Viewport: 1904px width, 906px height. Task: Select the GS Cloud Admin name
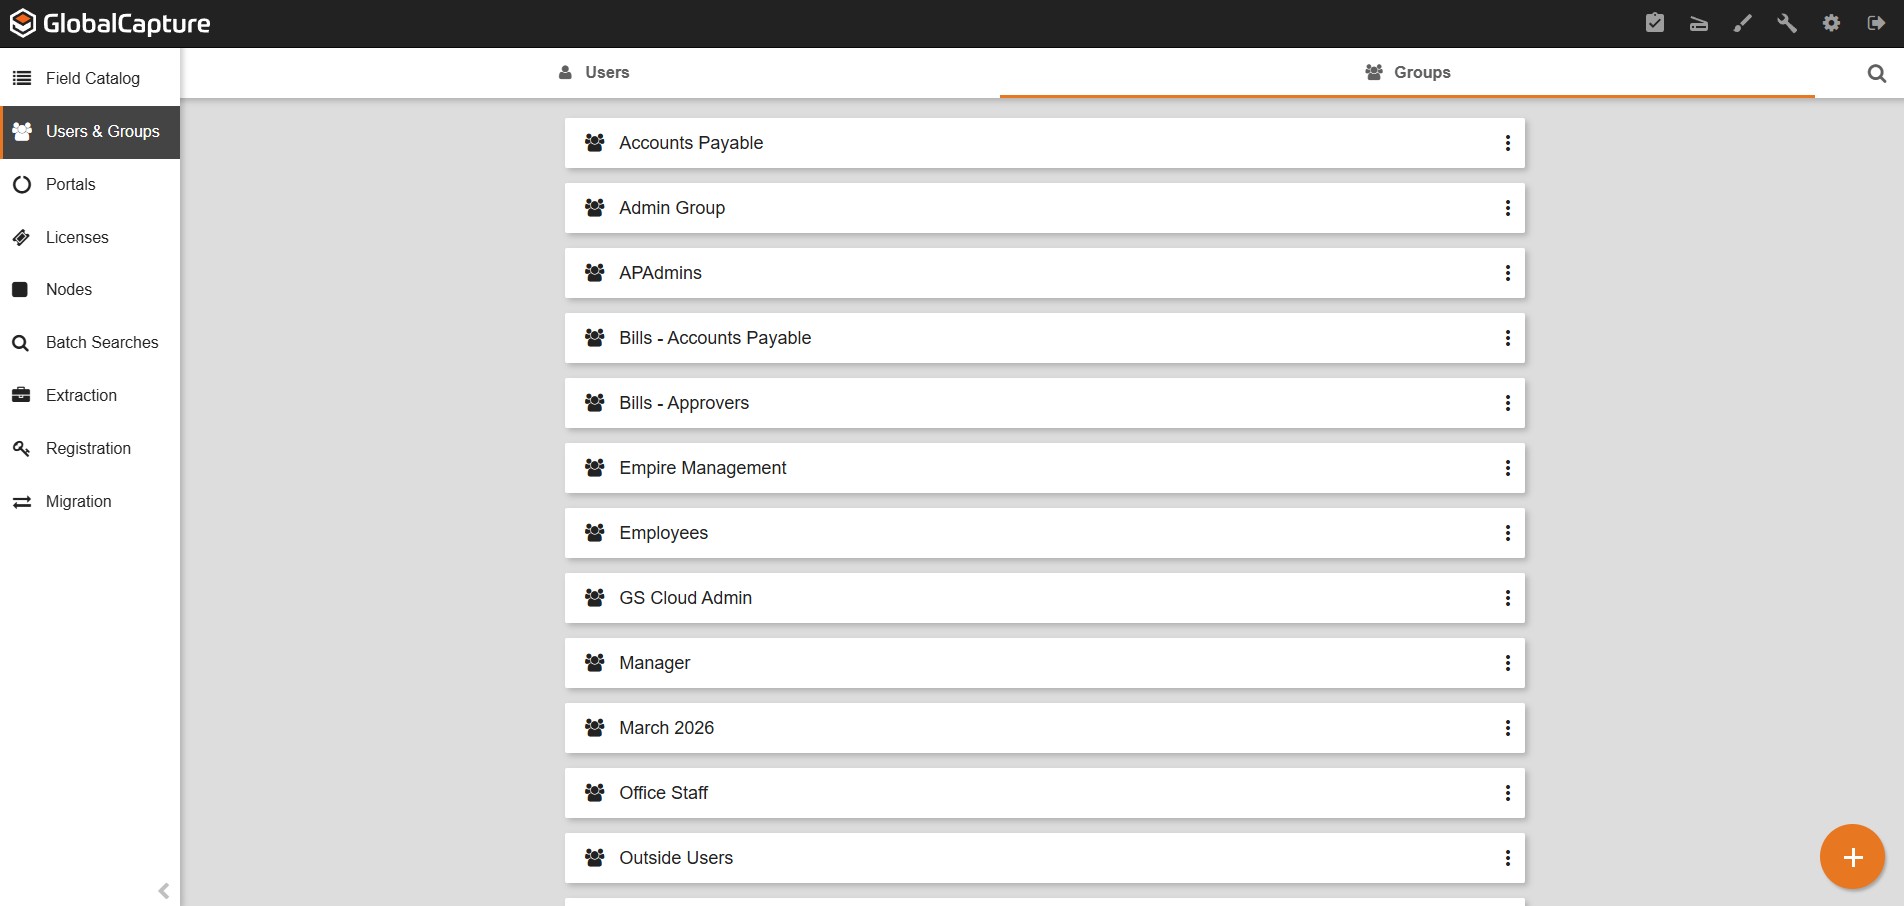tap(685, 598)
